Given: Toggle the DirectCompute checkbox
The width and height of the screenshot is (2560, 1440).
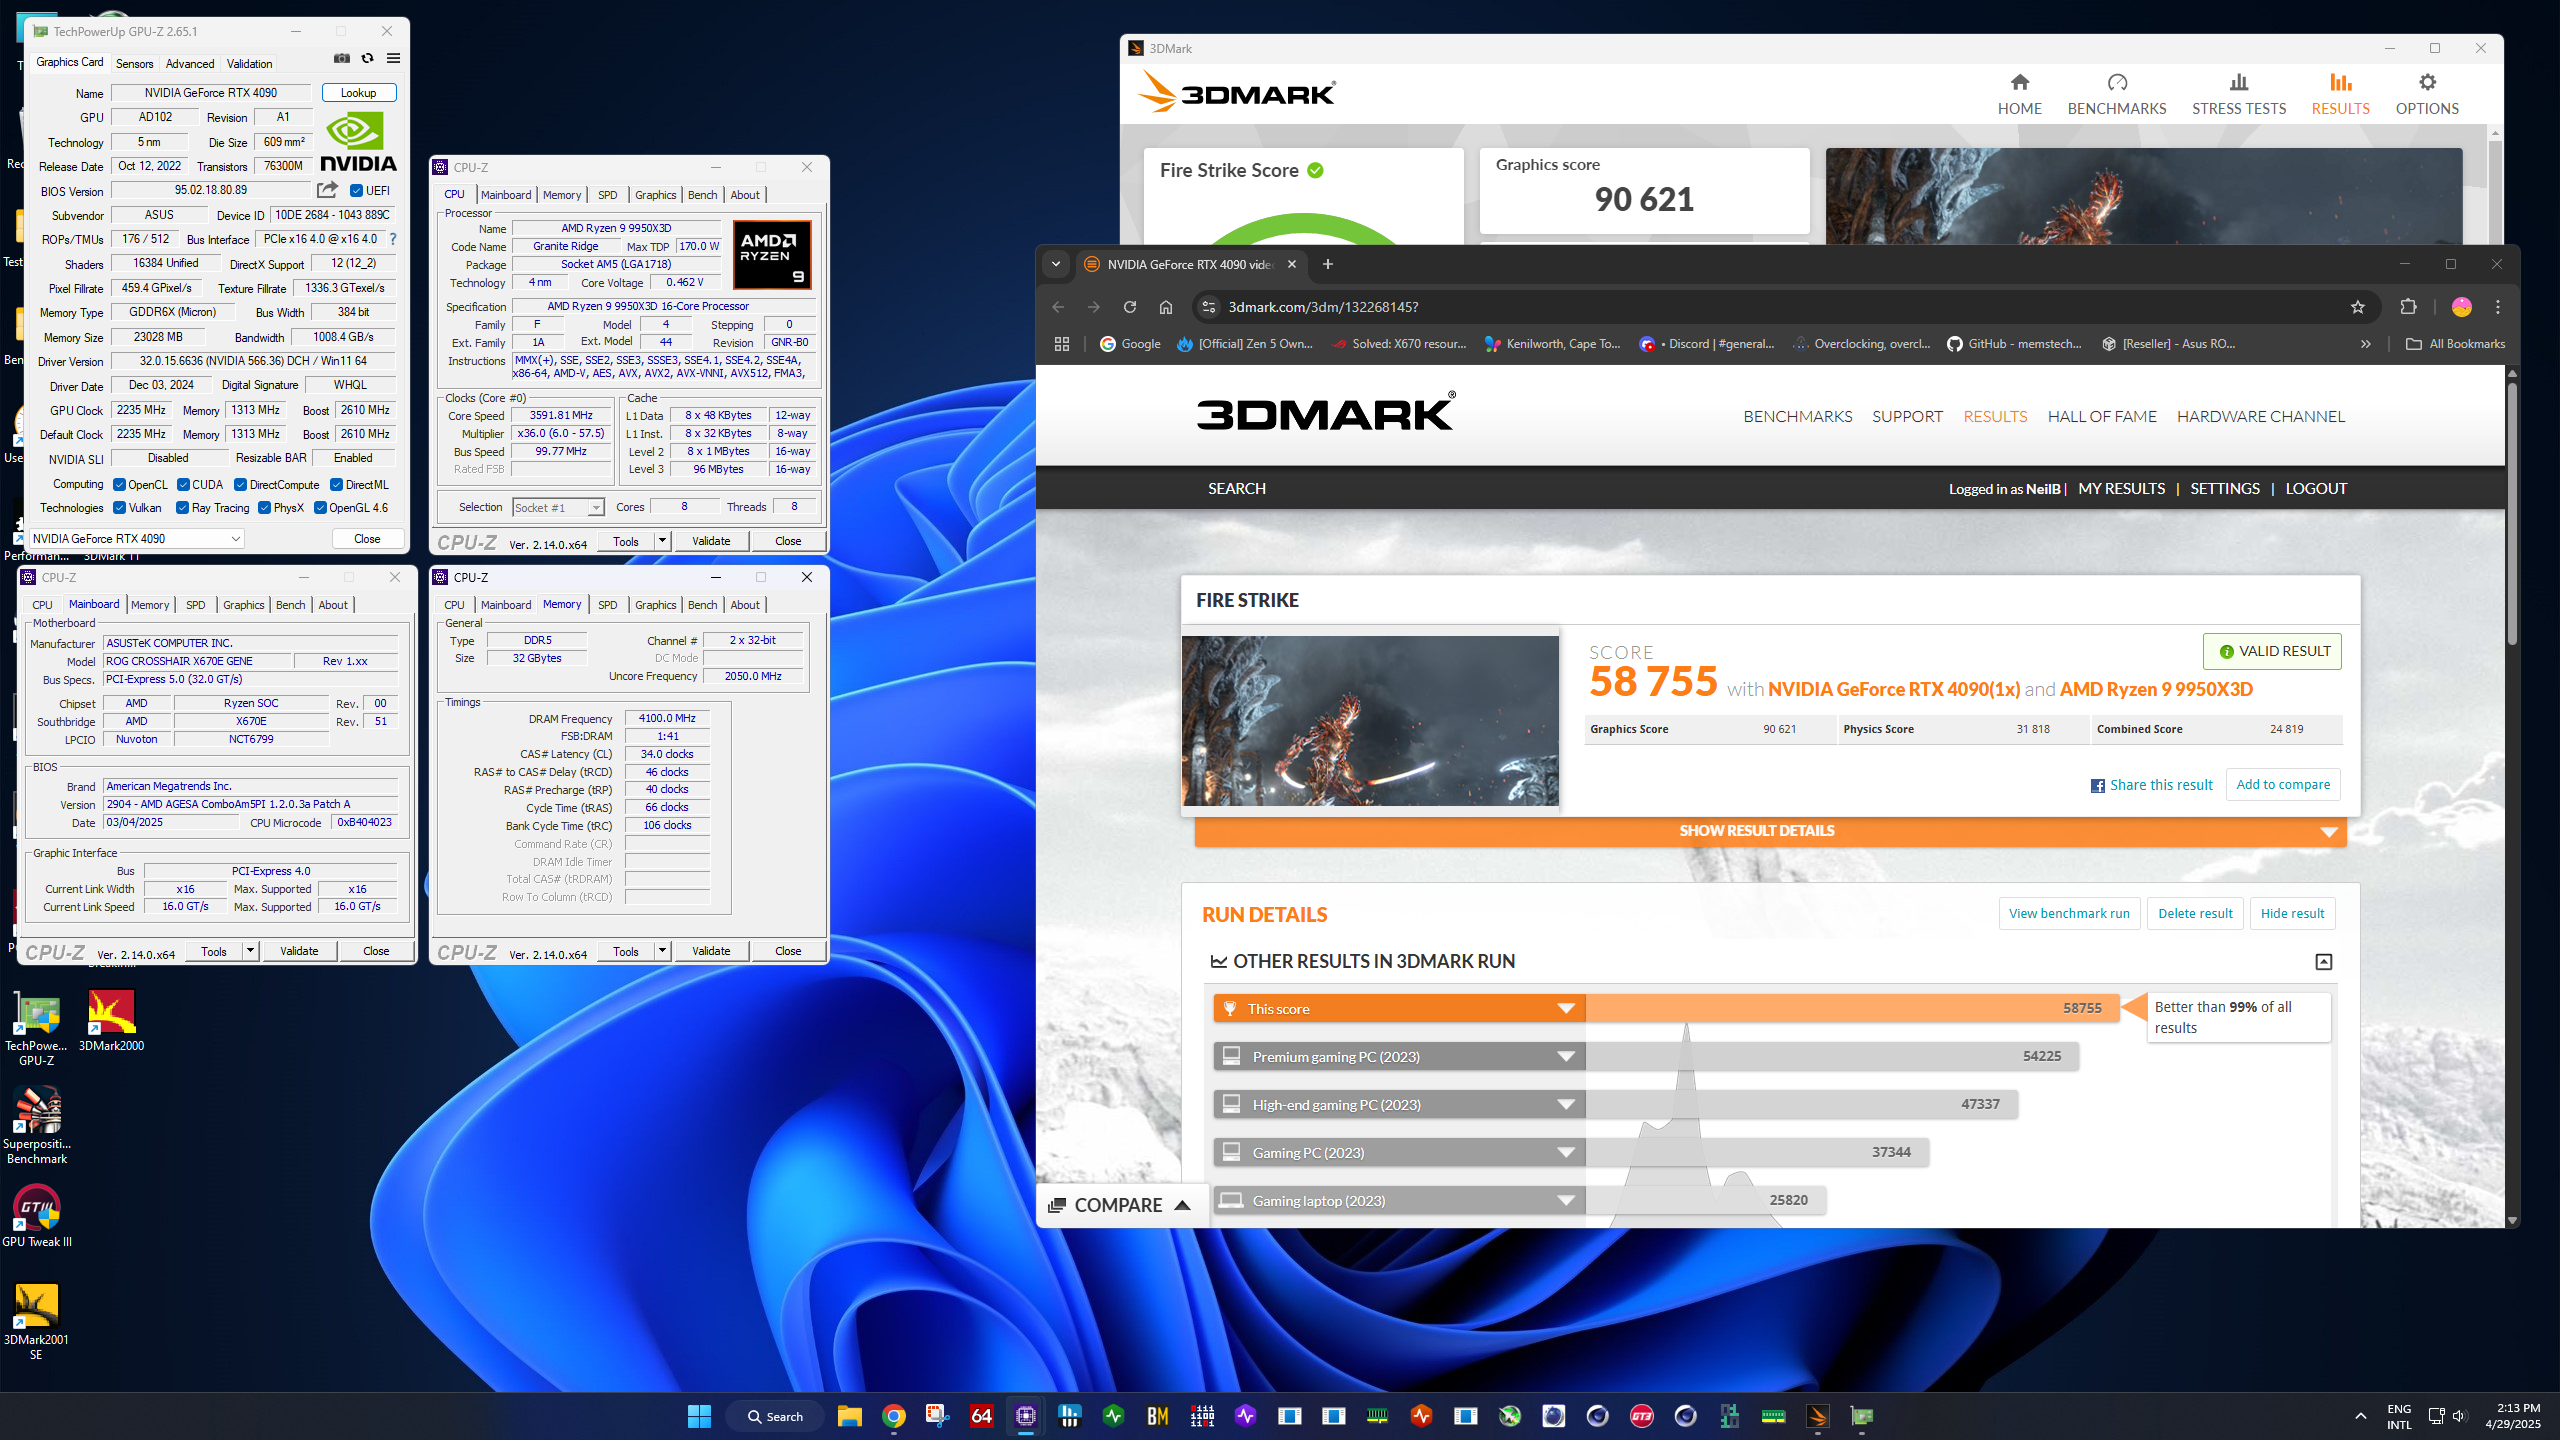Looking at the screenshot, I should (240, 485).
